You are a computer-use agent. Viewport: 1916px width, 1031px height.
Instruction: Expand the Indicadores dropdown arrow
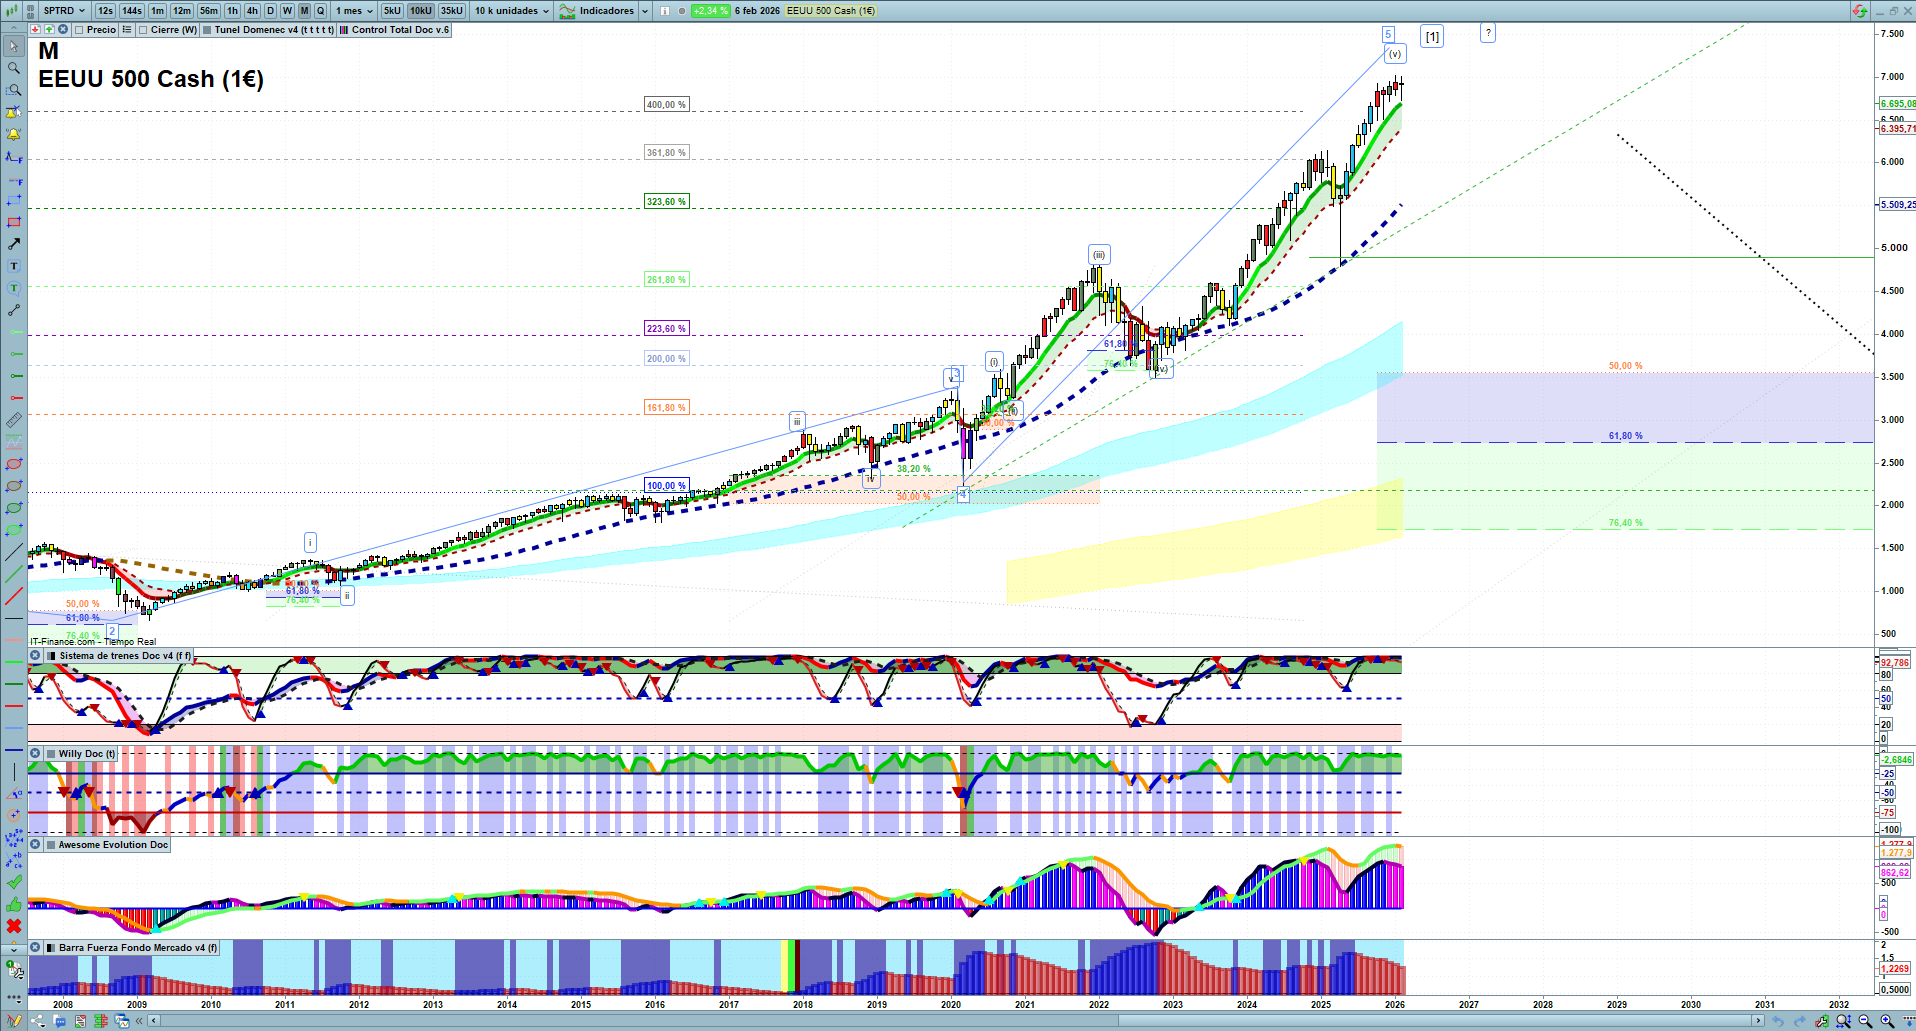645,11
